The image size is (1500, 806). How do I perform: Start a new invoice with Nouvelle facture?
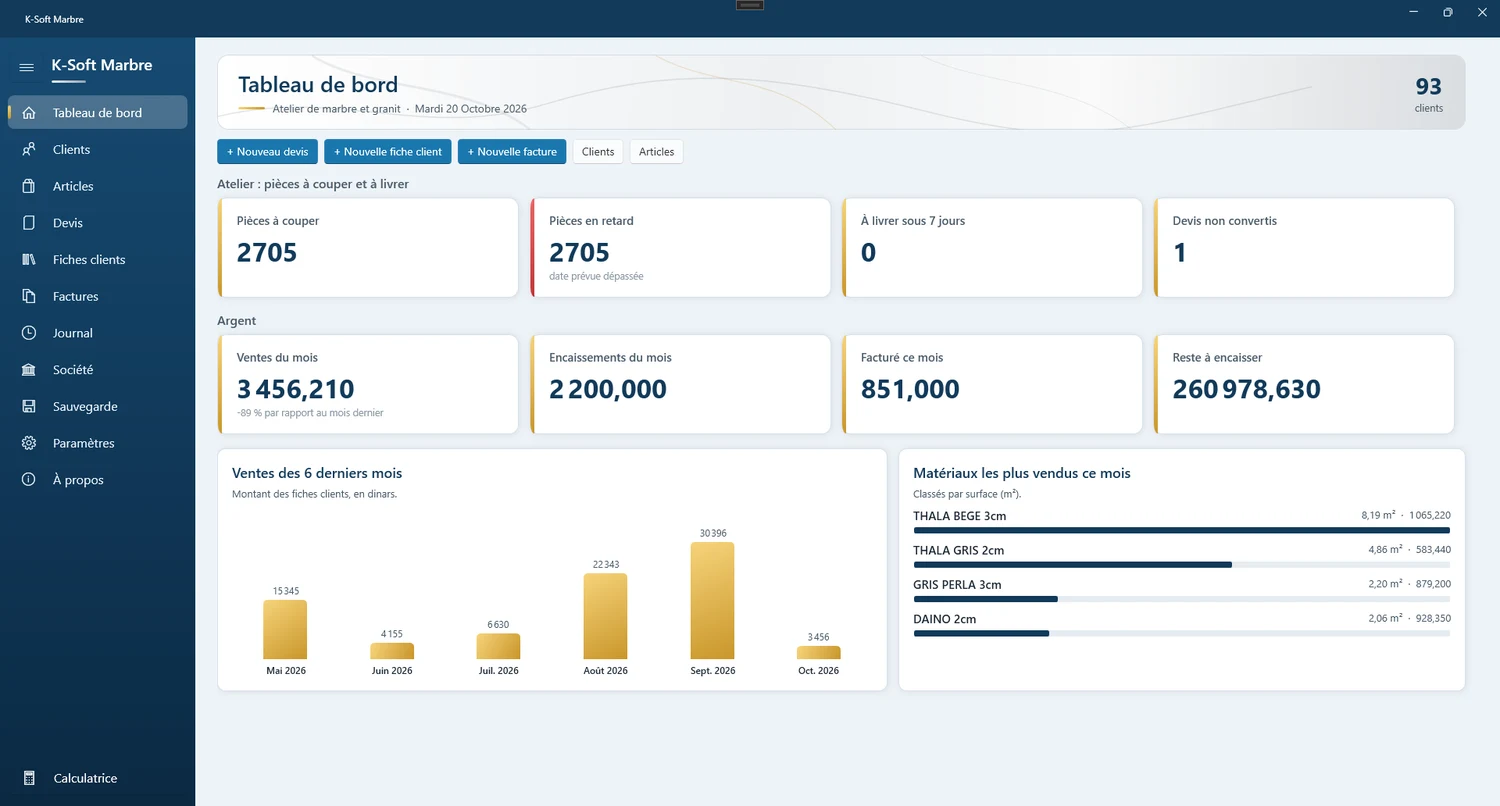[x=512, y=152]
